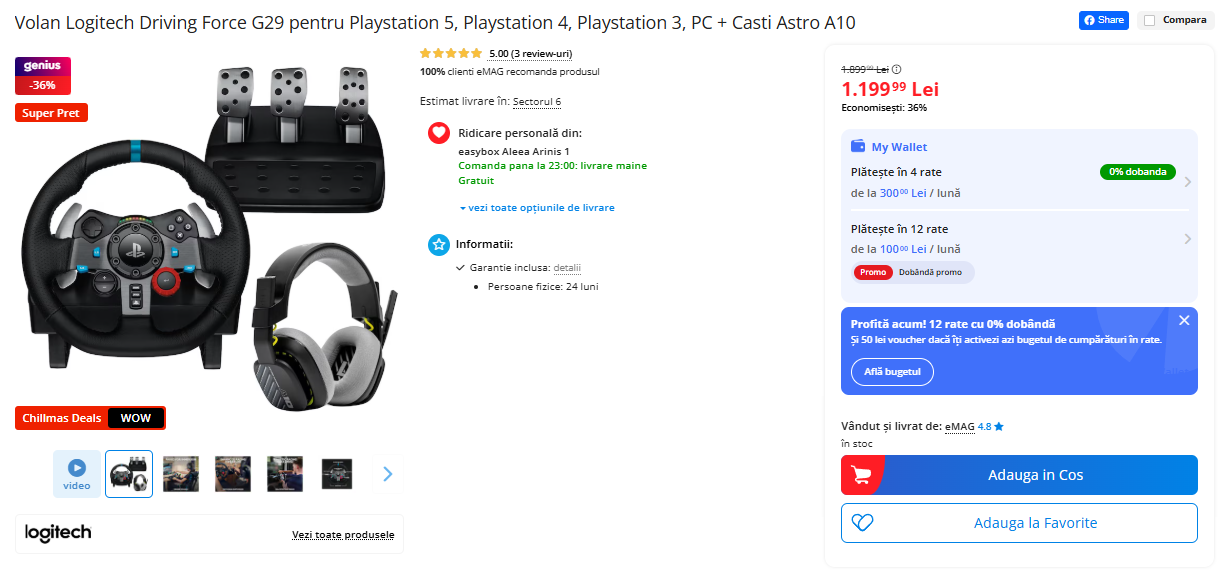Dismiss the 12 rate promo banner with X

[1184, 320]
